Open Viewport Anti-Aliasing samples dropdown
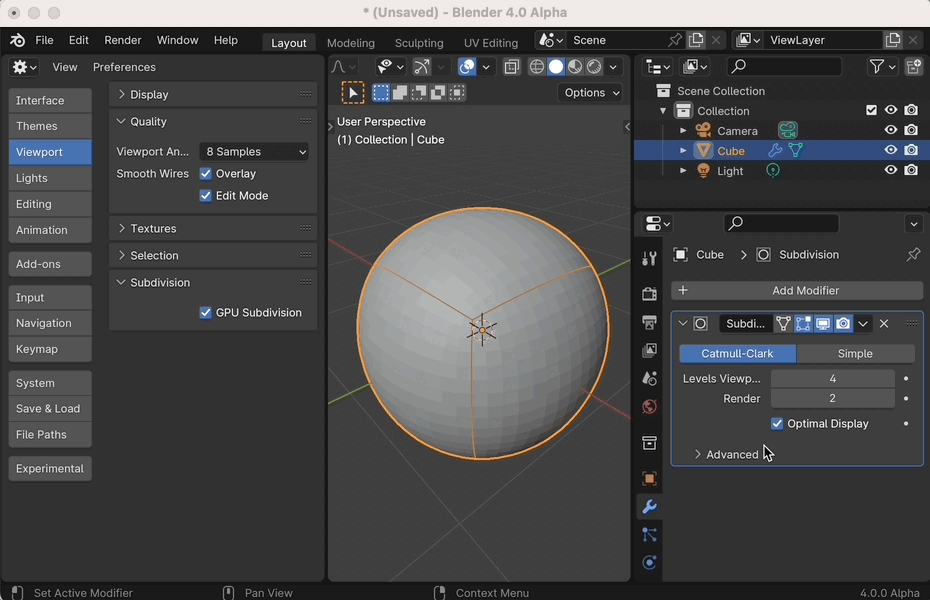The height and width of the screenshot is (600, 930). 255,152
